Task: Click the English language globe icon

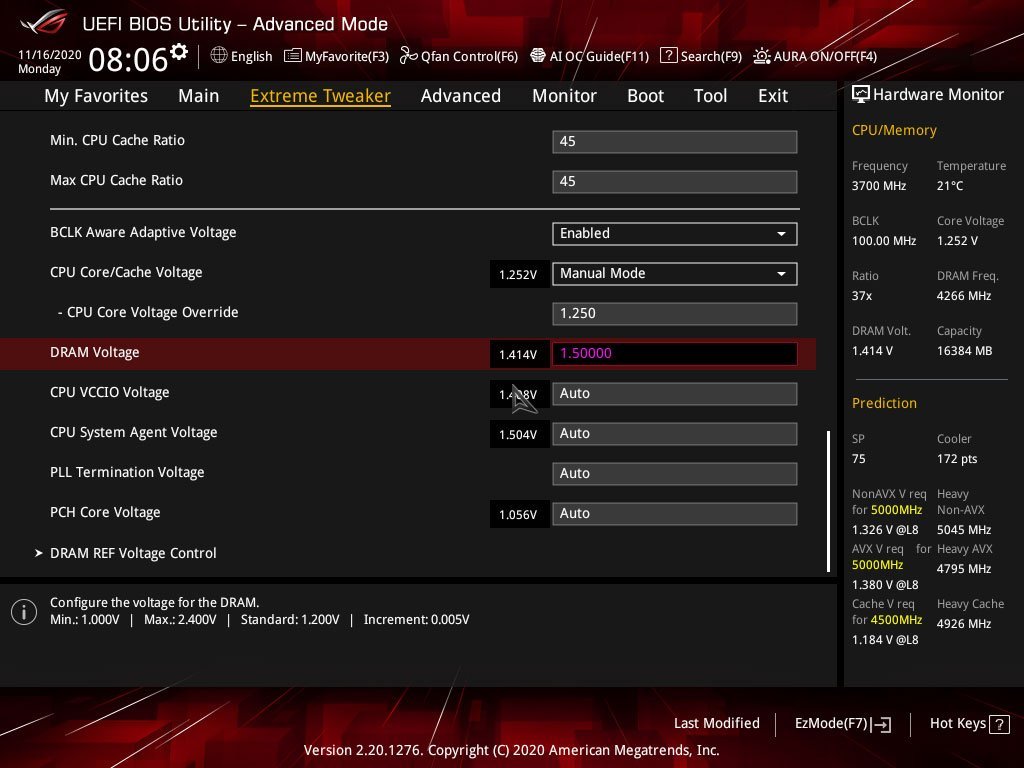Action: (219, 56)
